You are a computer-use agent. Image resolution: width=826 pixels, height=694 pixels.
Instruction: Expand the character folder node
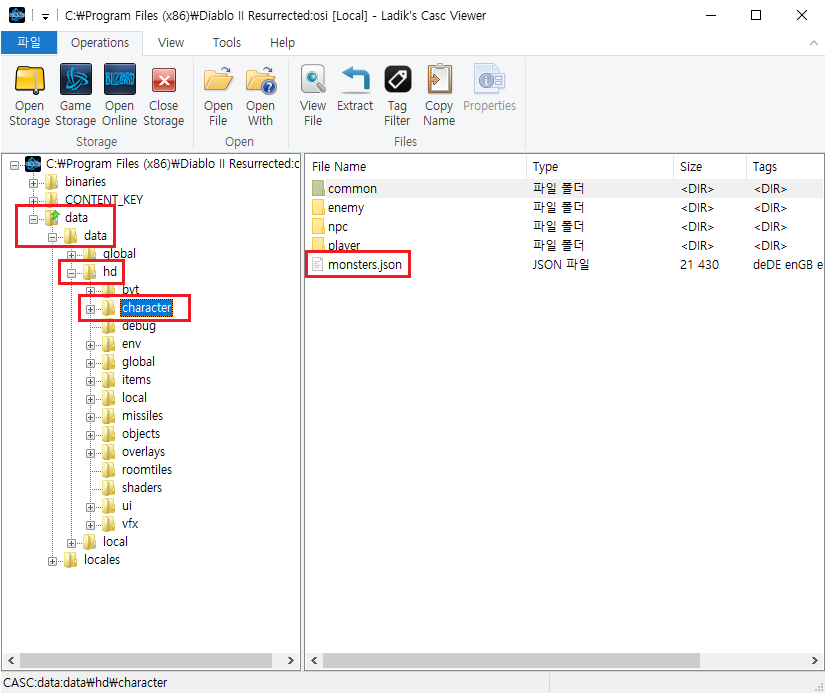[x=90, y=309]
